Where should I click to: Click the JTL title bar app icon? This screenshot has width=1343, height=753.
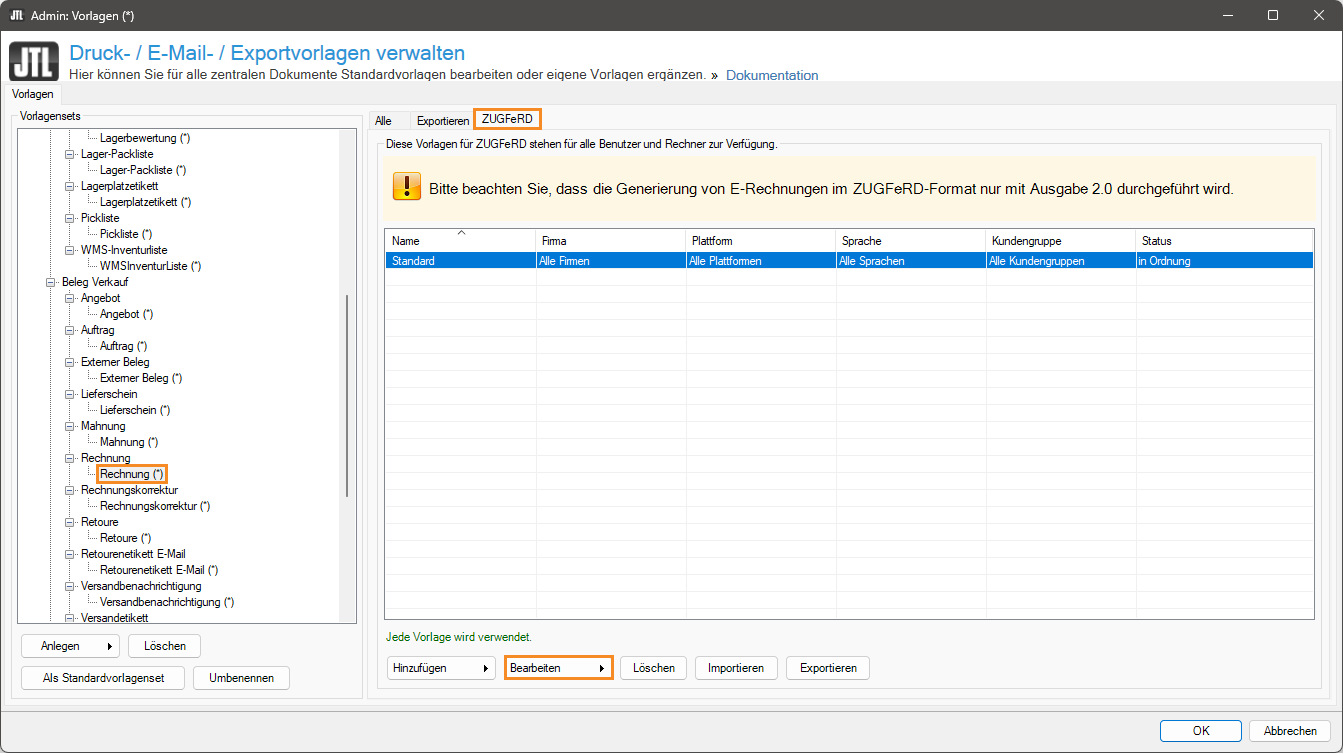tap(16, 15)
